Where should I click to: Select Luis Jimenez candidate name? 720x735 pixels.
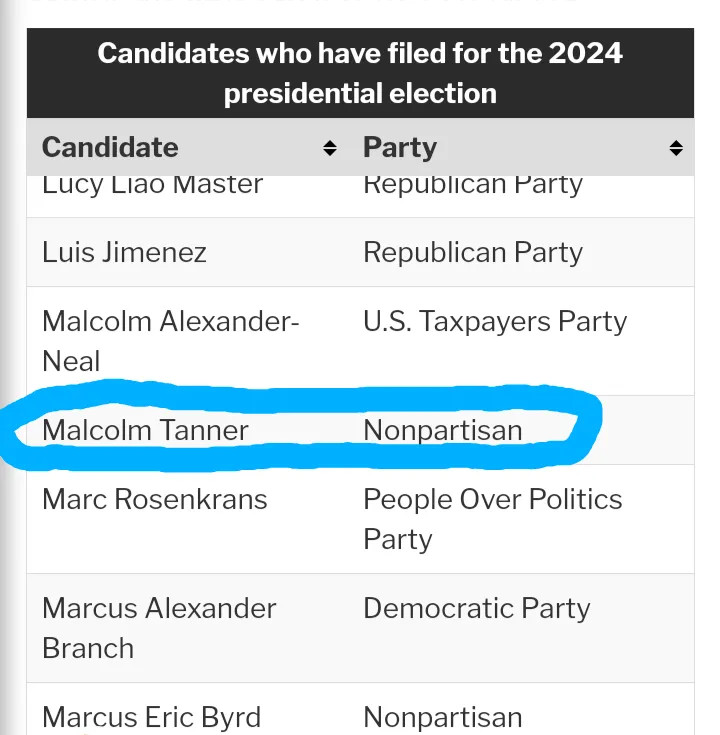click(124, 252)
